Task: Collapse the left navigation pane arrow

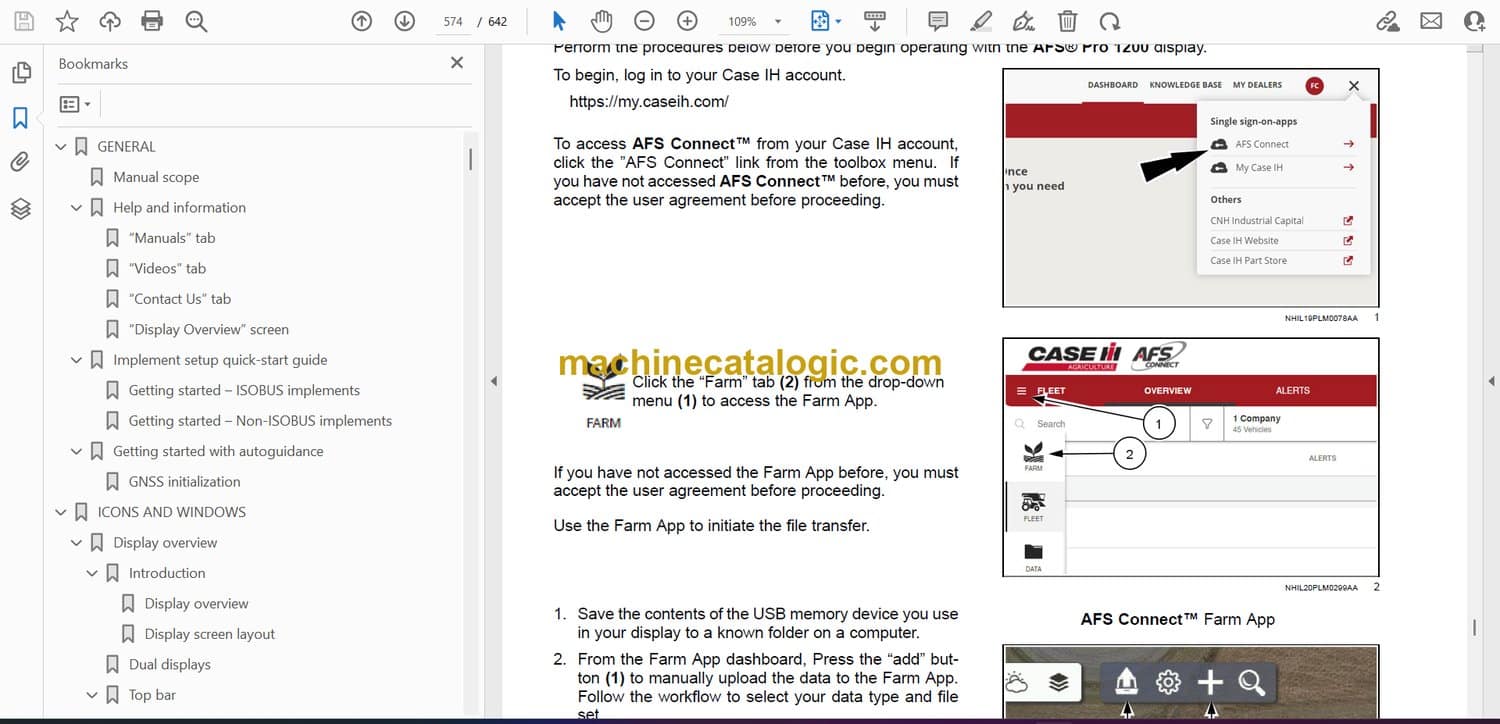Action: [x=492, y=381]
